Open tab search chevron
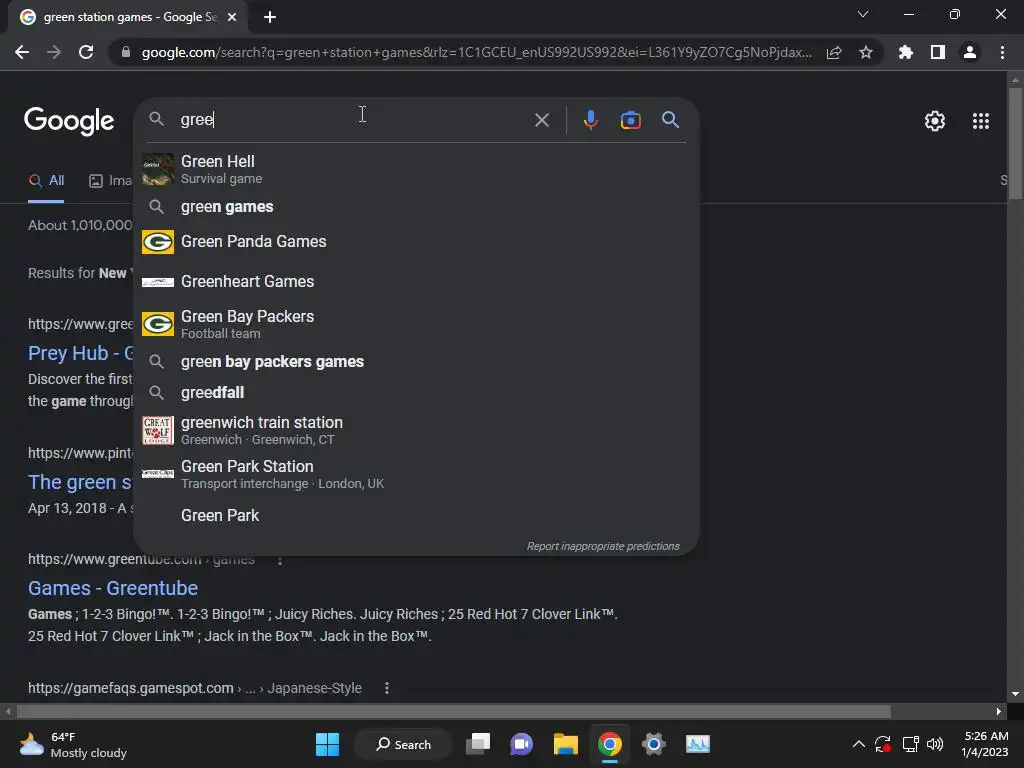 pyautogui.click(x=863, y=14)
